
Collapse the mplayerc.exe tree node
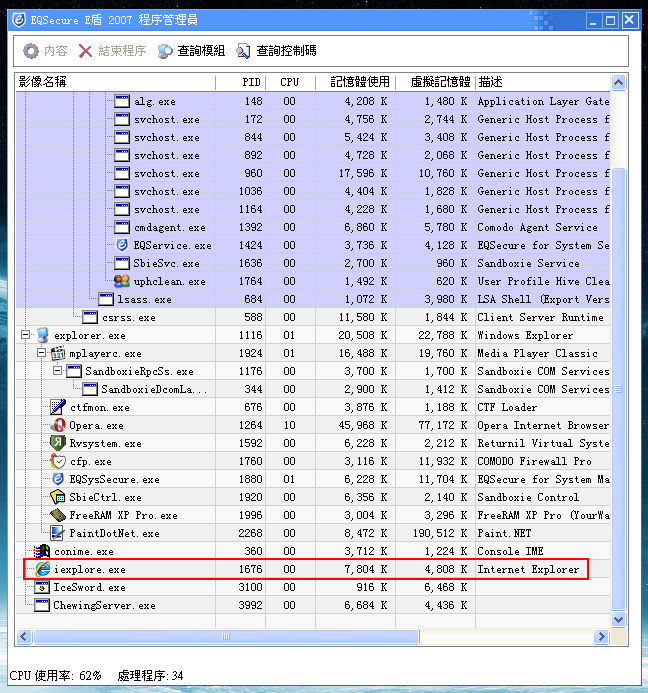(x=42, y=353)
